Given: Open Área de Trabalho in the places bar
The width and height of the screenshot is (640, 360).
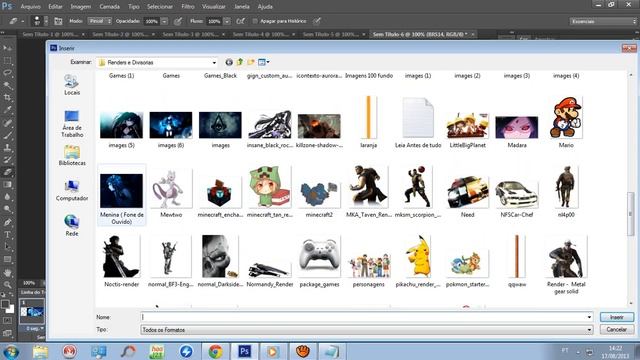Looking at the screenshot, I should click(x=72, y=124).
